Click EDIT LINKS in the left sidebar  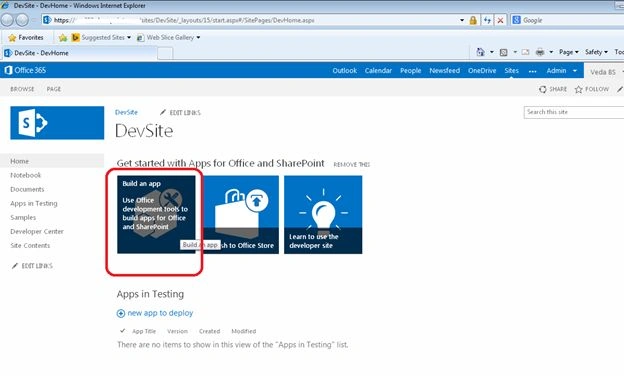tap(32, 266)
